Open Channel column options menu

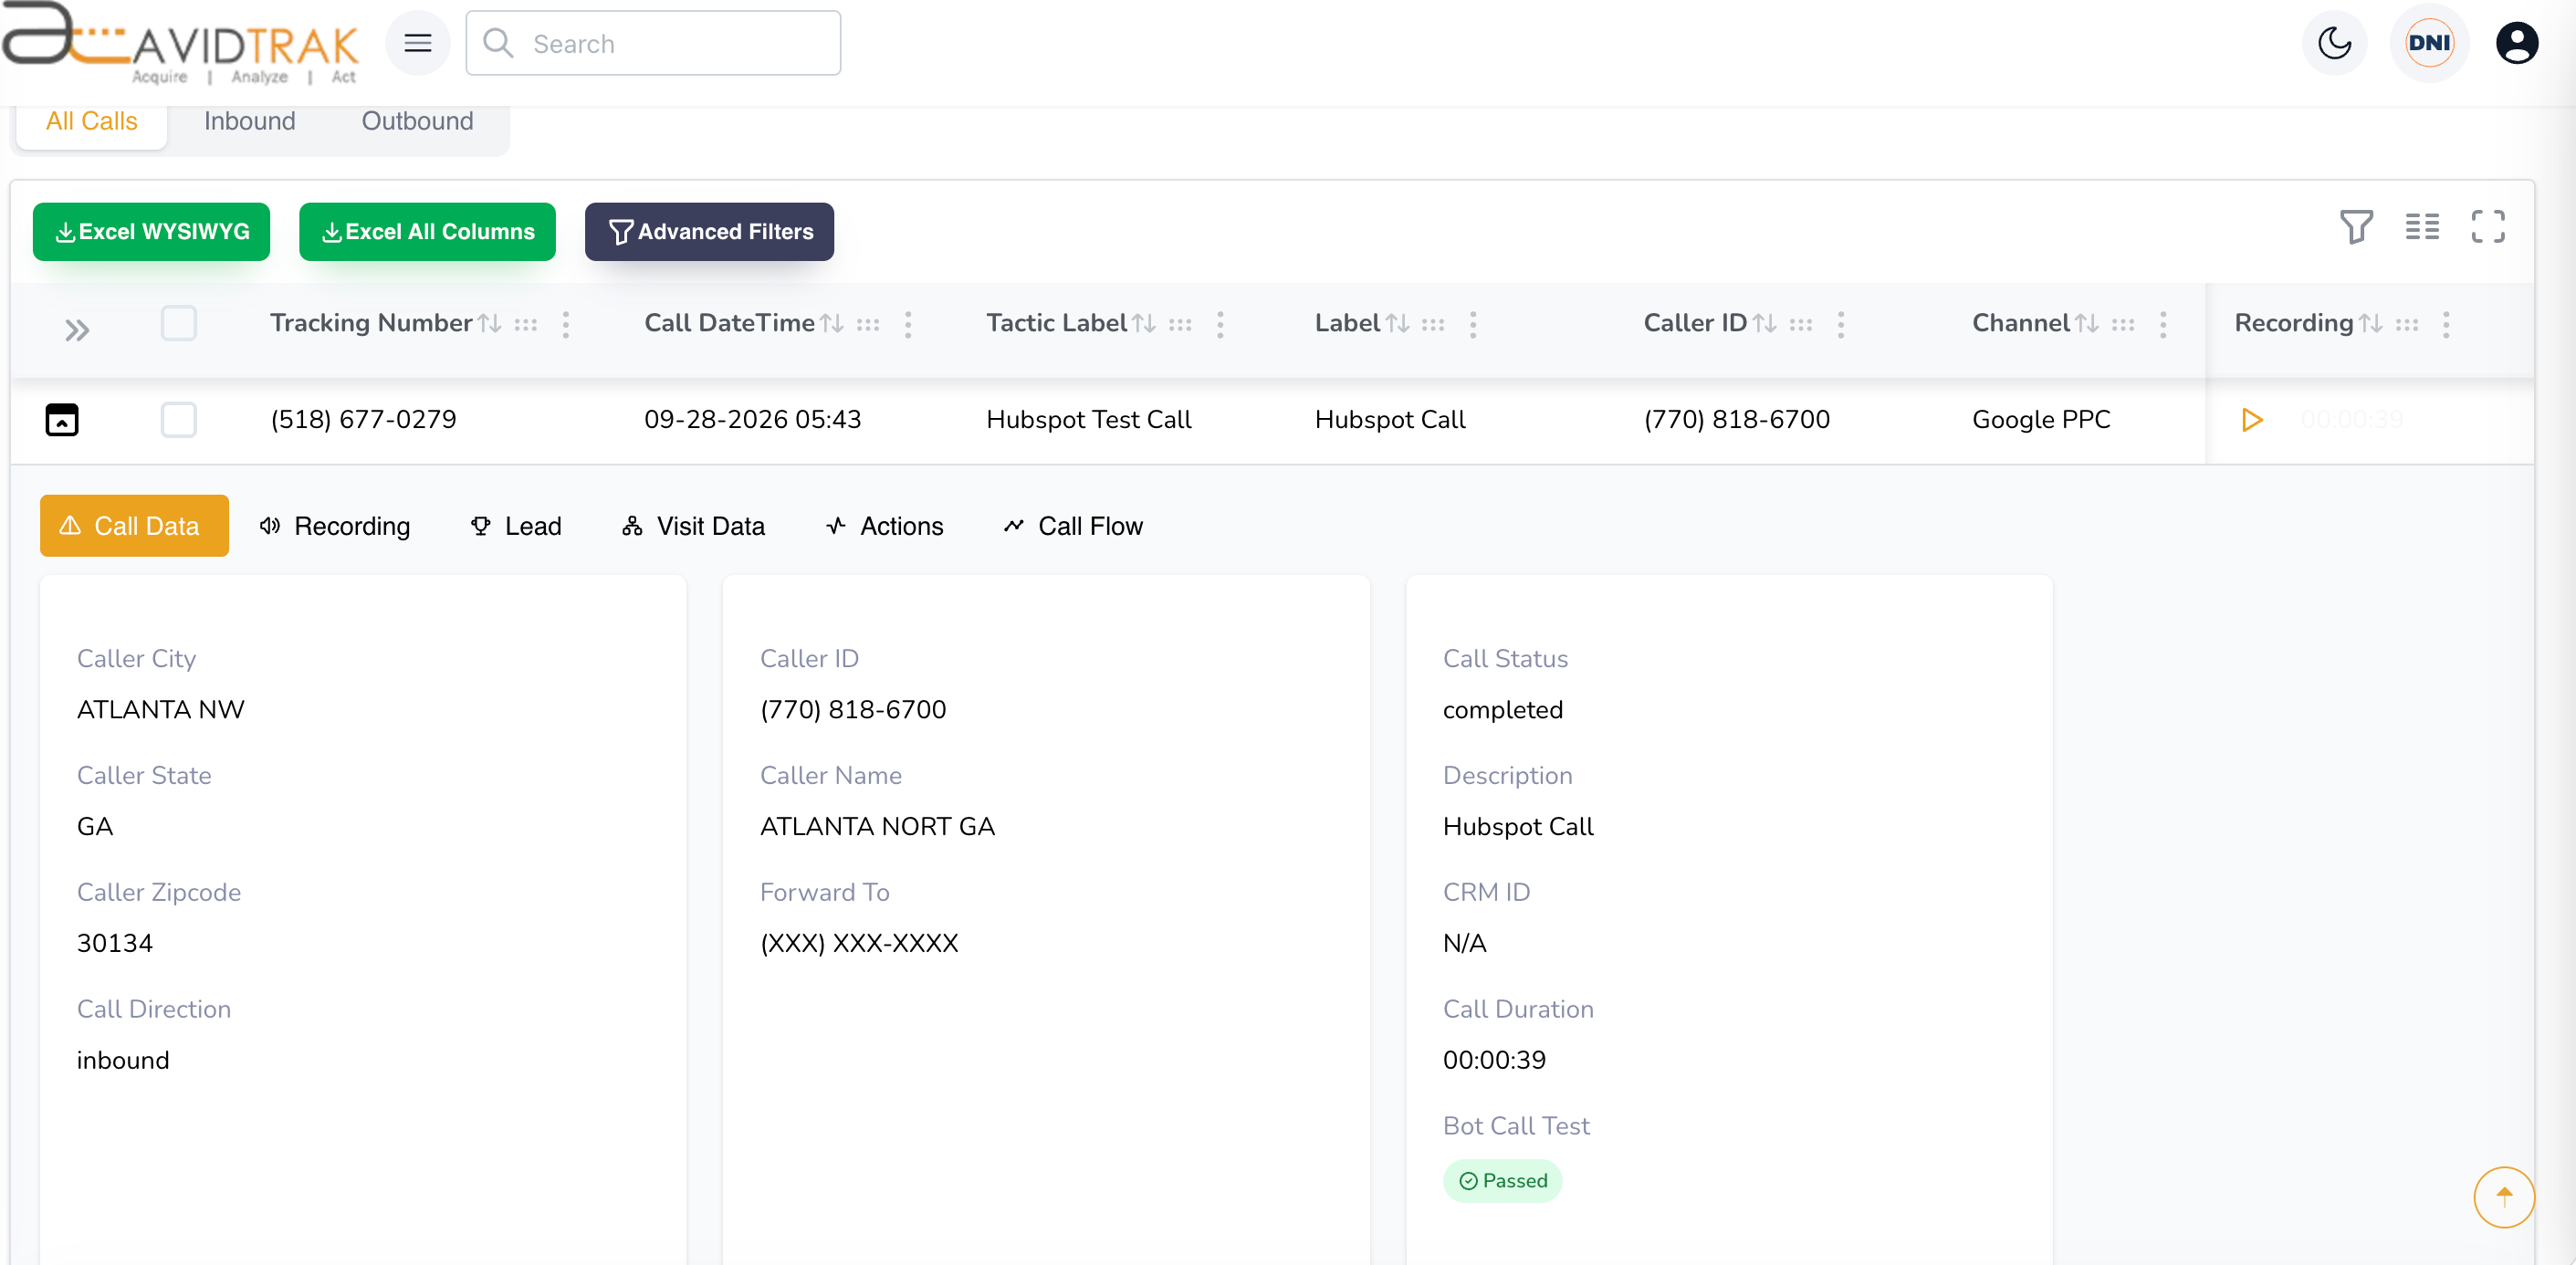[x=2163, y=324]
